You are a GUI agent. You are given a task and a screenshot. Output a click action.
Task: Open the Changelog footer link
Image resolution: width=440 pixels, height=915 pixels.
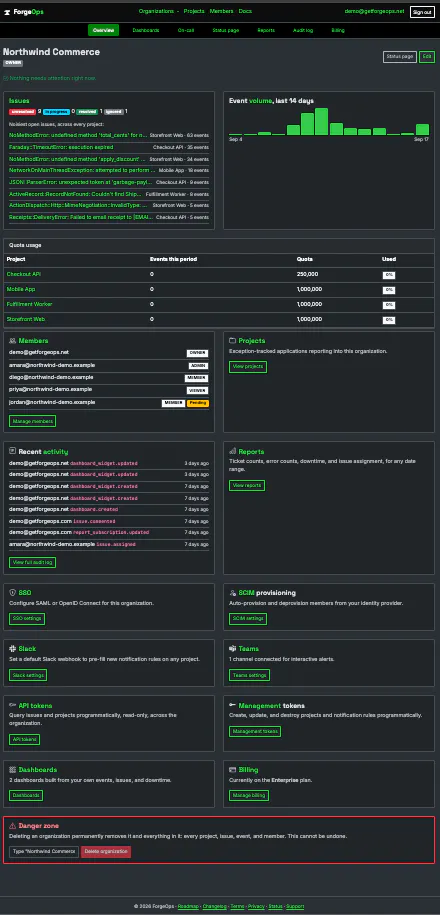[214, 906]
